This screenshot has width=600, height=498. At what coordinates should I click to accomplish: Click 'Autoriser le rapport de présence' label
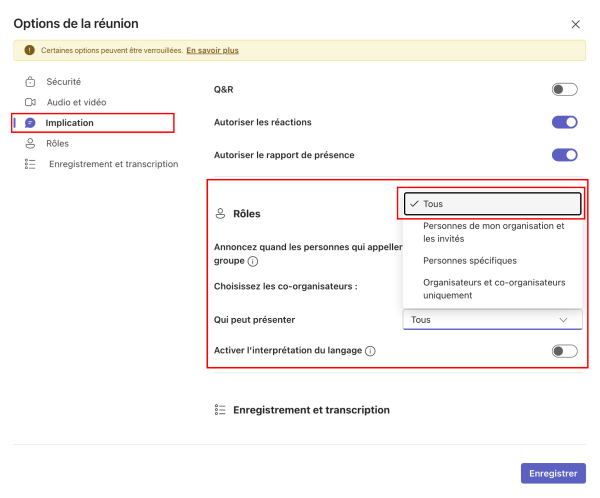coord(284,155)
